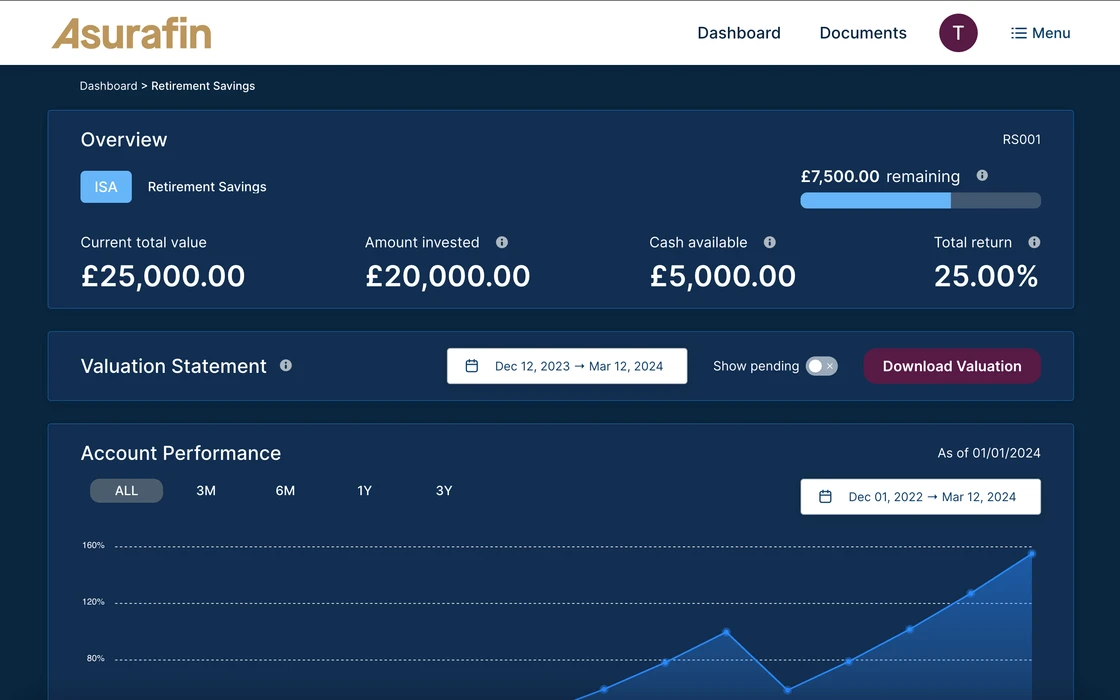Select the 3M performance range
This screenshot has height=700, width=1120.
click(x=206, y=491)
